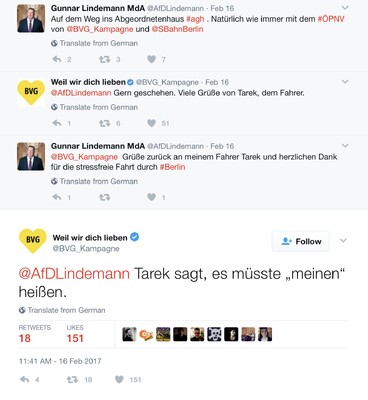Reply to main tweet showing 4 replies
The image size is (368, 400).
pyautogui.click(x=25, y=379)
